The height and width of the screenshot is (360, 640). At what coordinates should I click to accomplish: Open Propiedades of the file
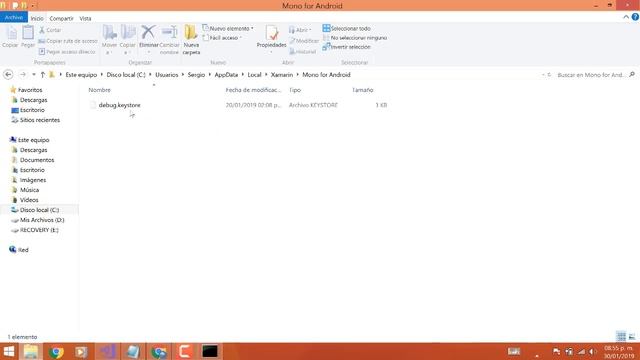click(271, 38)
